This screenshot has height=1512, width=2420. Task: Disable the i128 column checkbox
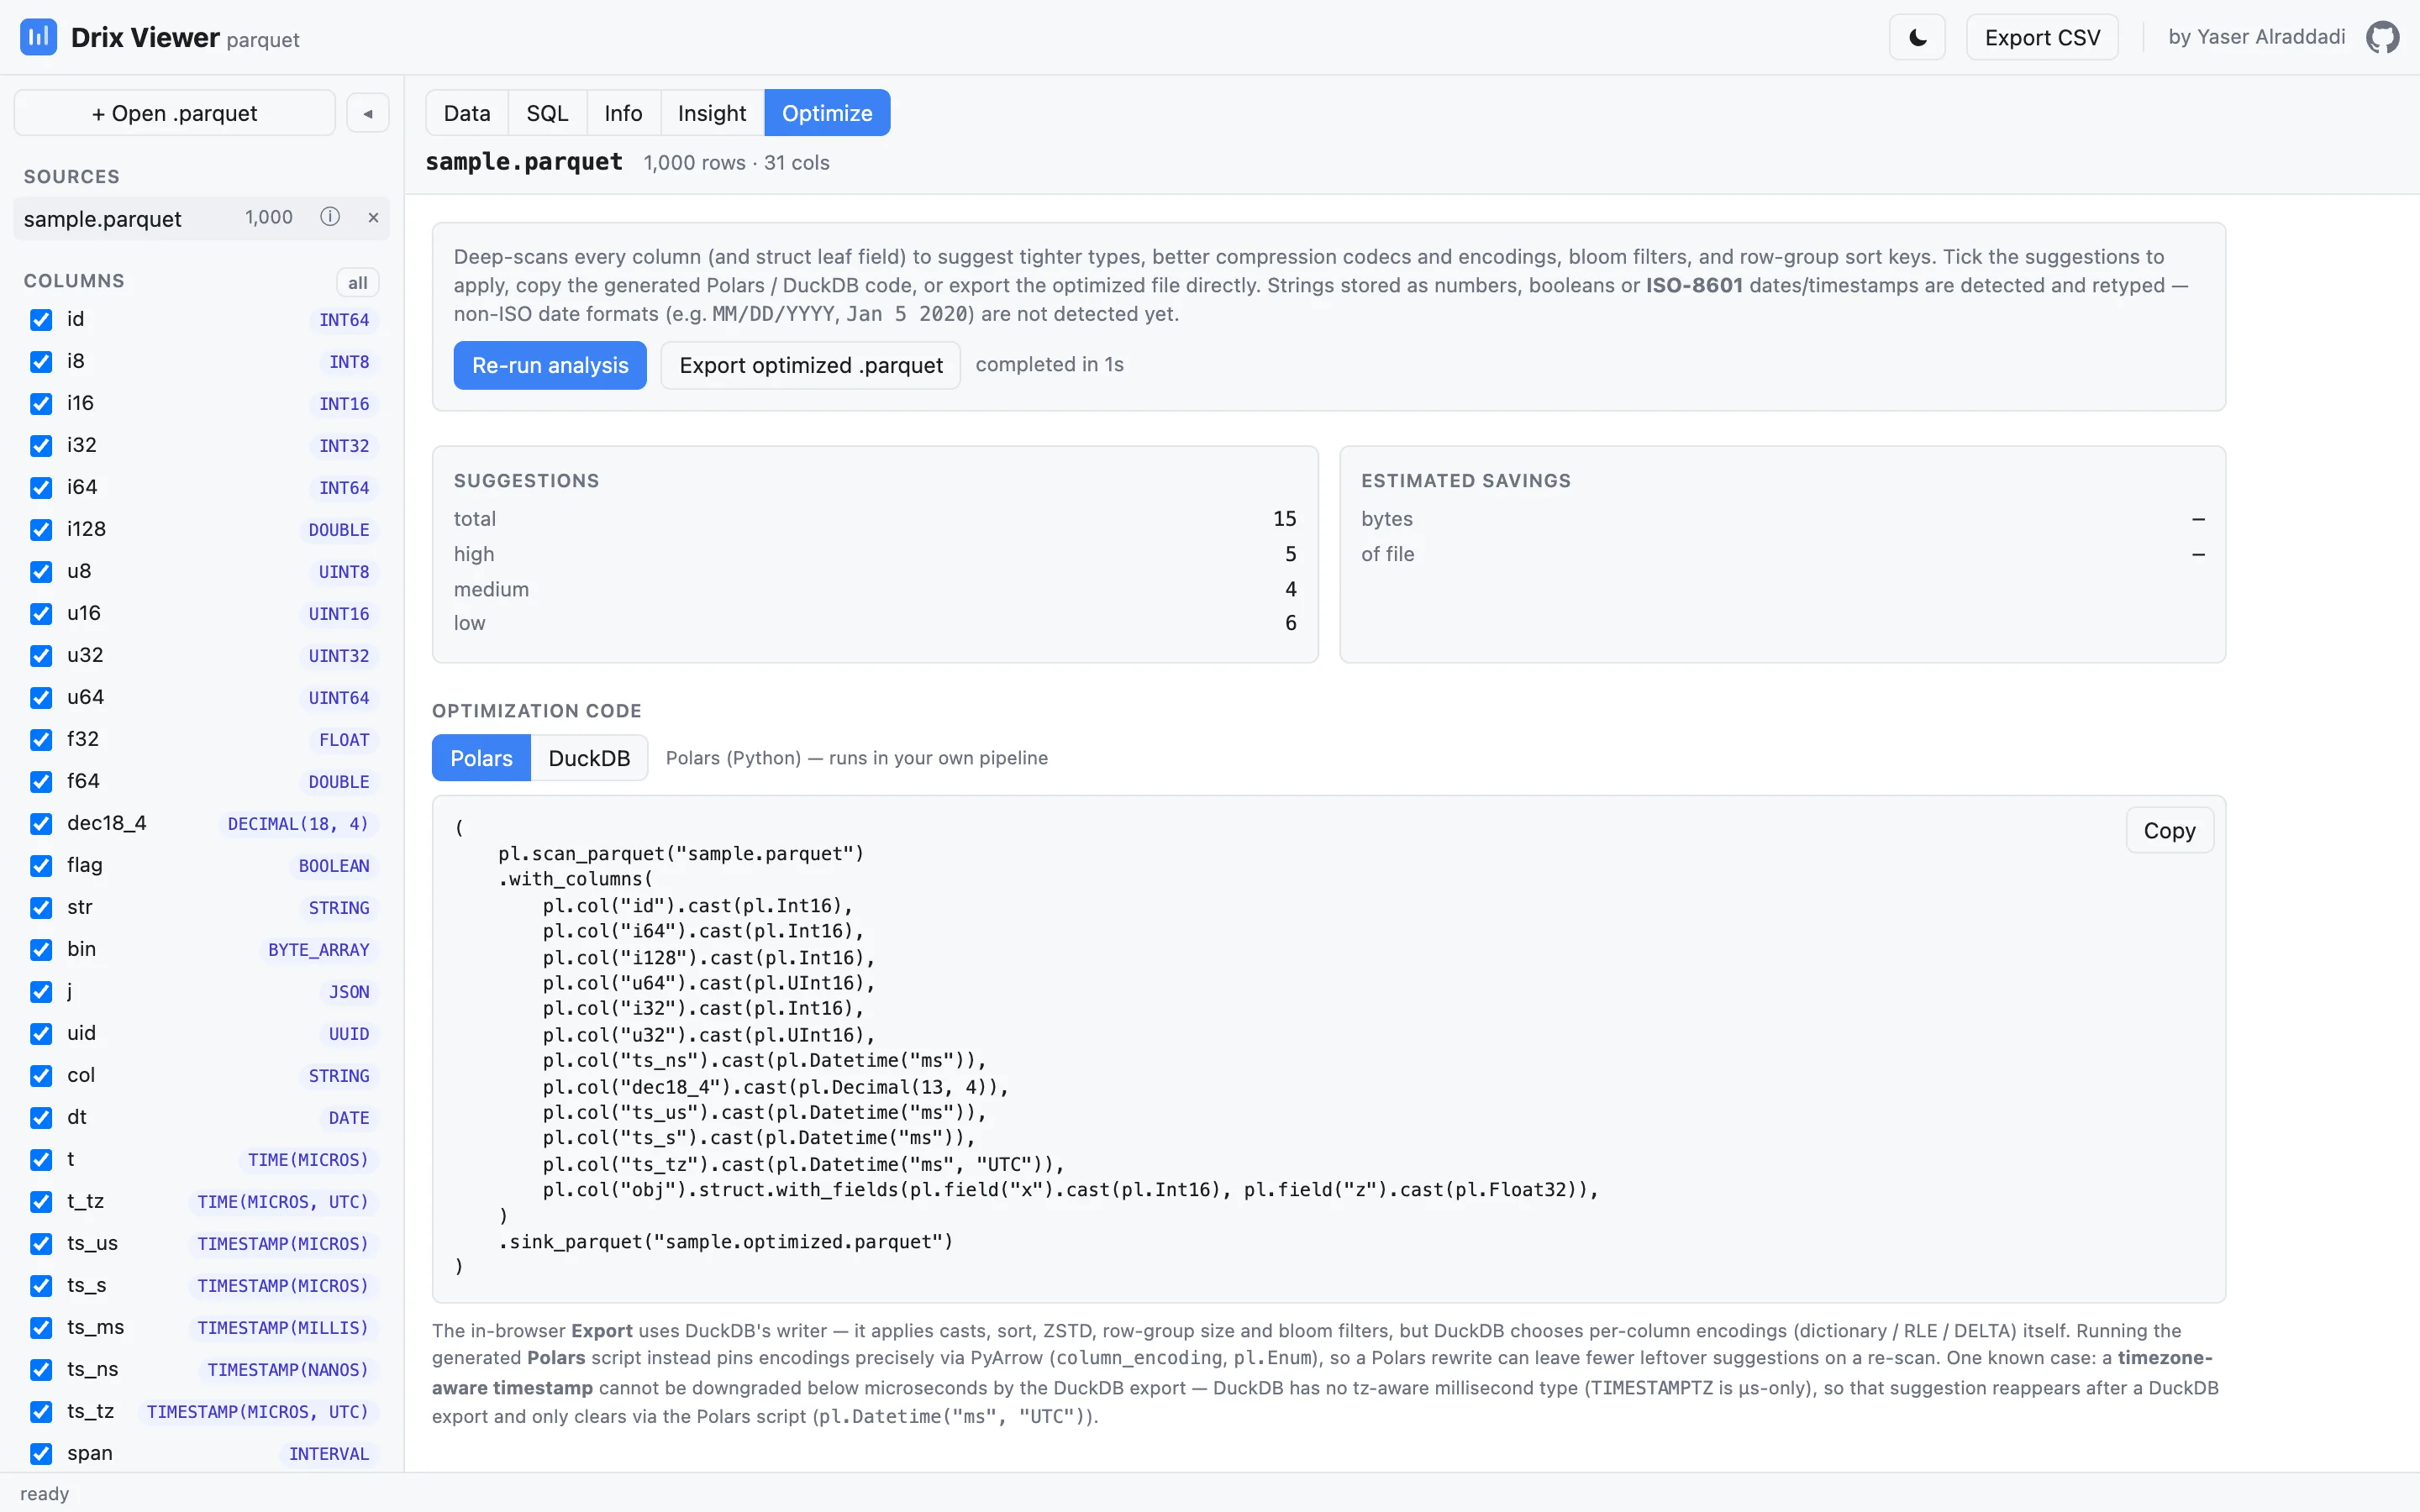(x=41, y=530)
